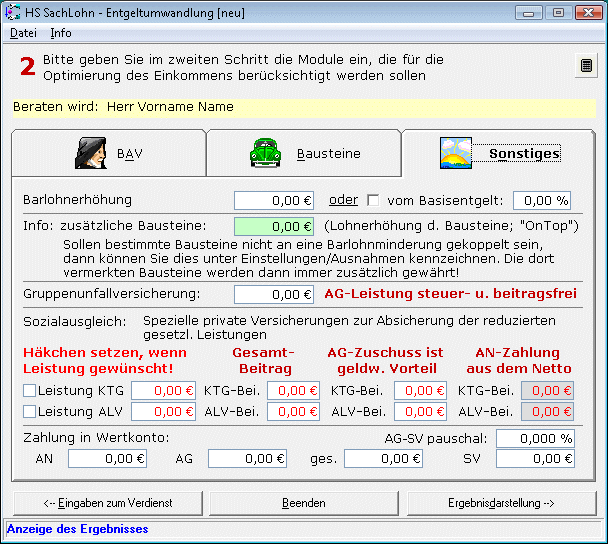Open the Info menu
The image size is (608, 544).
point(61,33)
